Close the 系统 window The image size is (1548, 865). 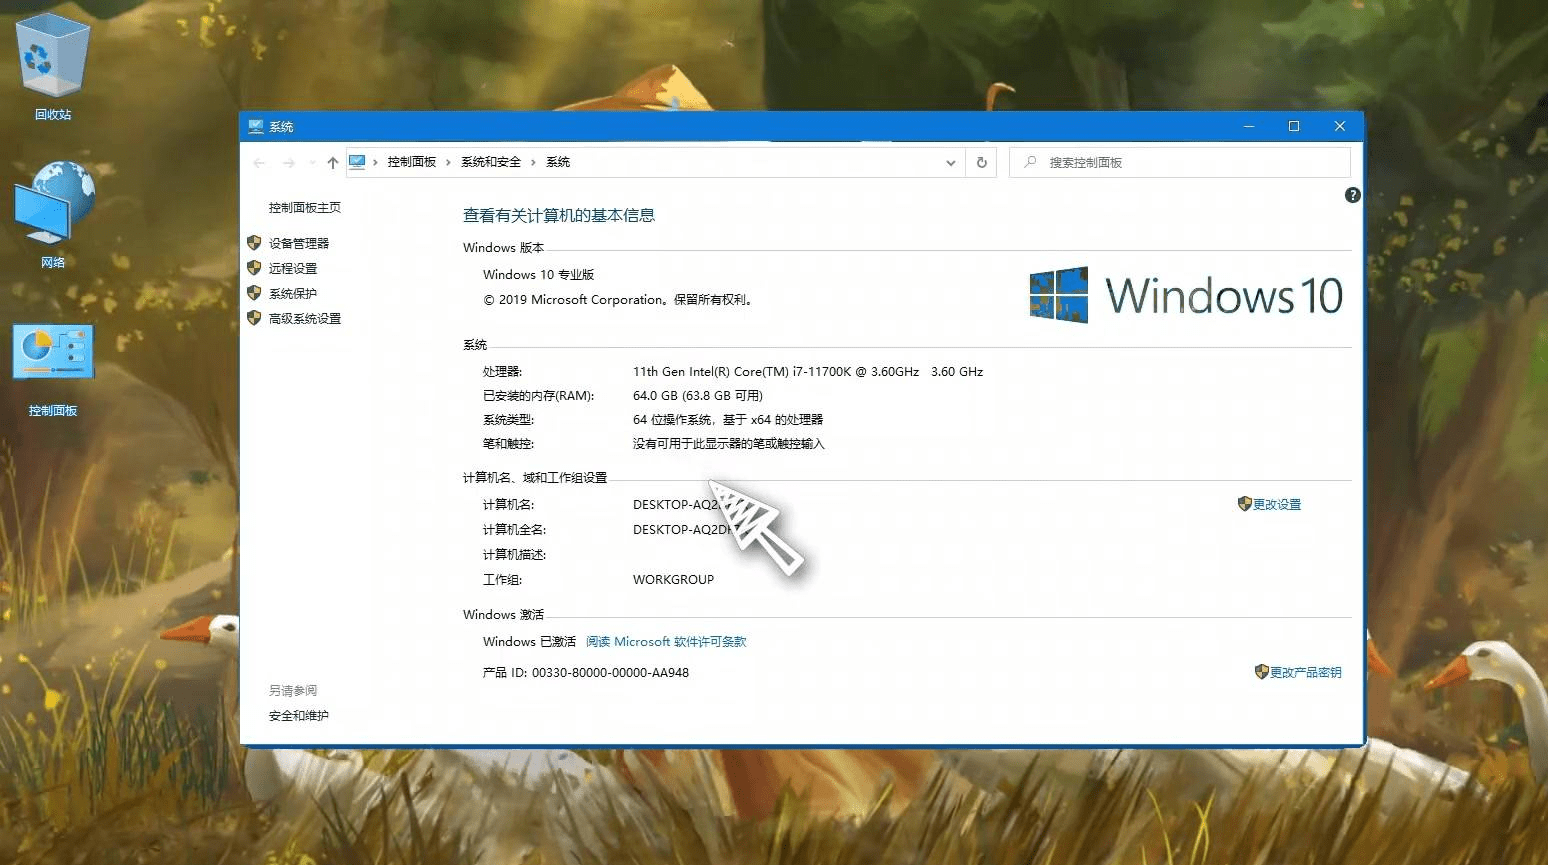click(1340, 126)
